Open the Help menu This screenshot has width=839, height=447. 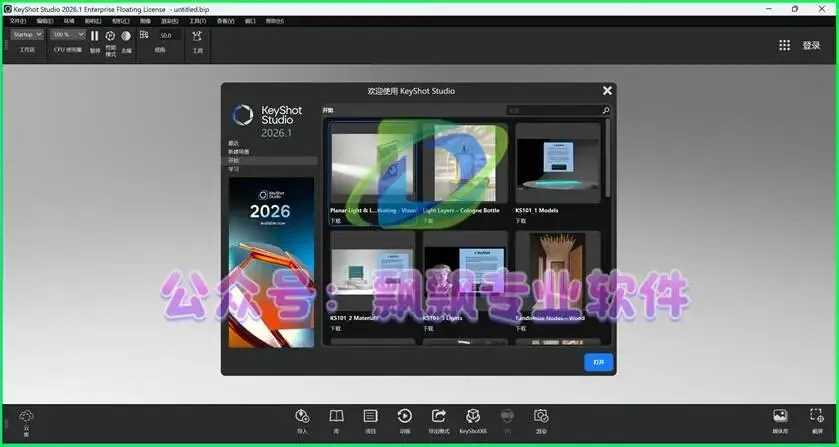pos(275,21)
